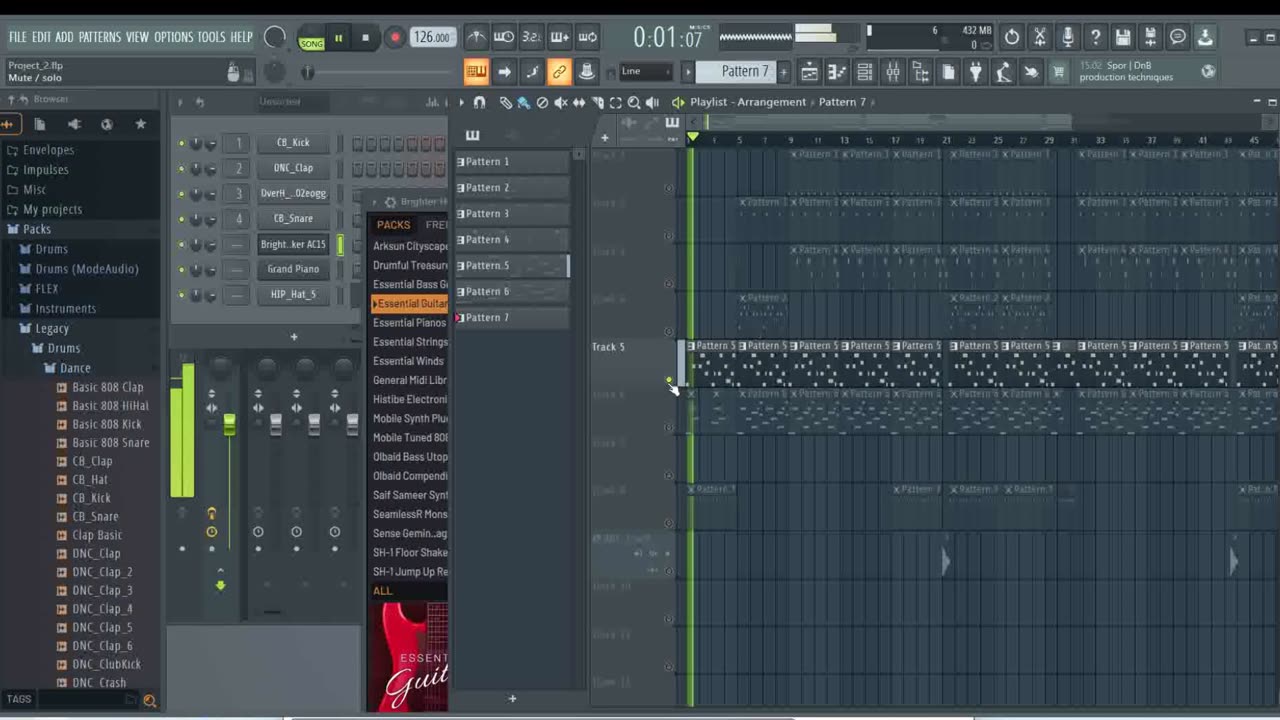The height and width of the screenshot is (720, 1280).
Task: Open the PATTERNS menu
Action: tap(99, 37)
